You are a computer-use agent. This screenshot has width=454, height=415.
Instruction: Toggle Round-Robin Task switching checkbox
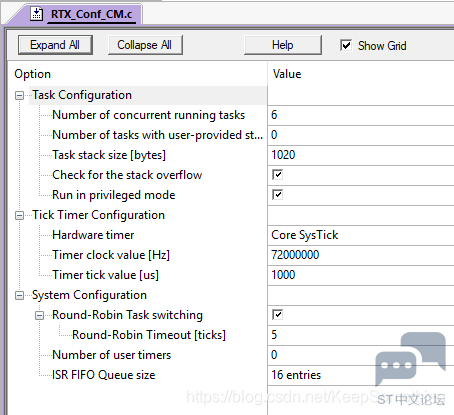277,315
